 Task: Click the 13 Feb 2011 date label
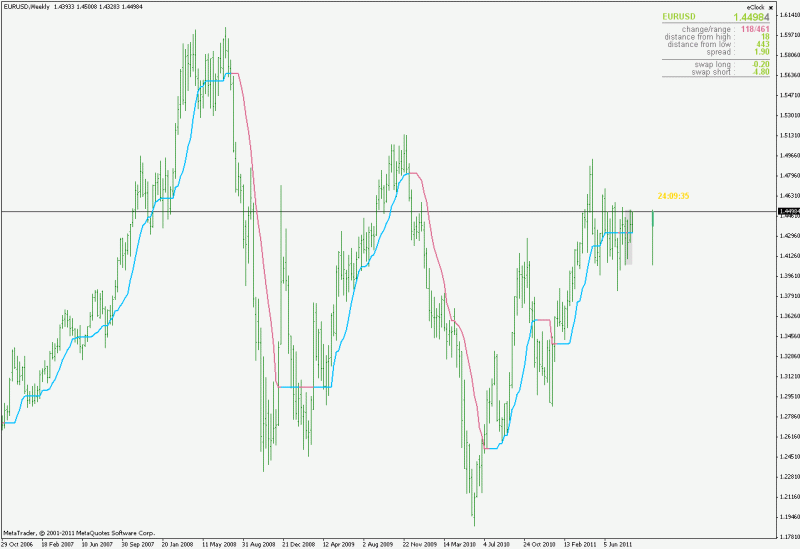click(x=580, y=544)
